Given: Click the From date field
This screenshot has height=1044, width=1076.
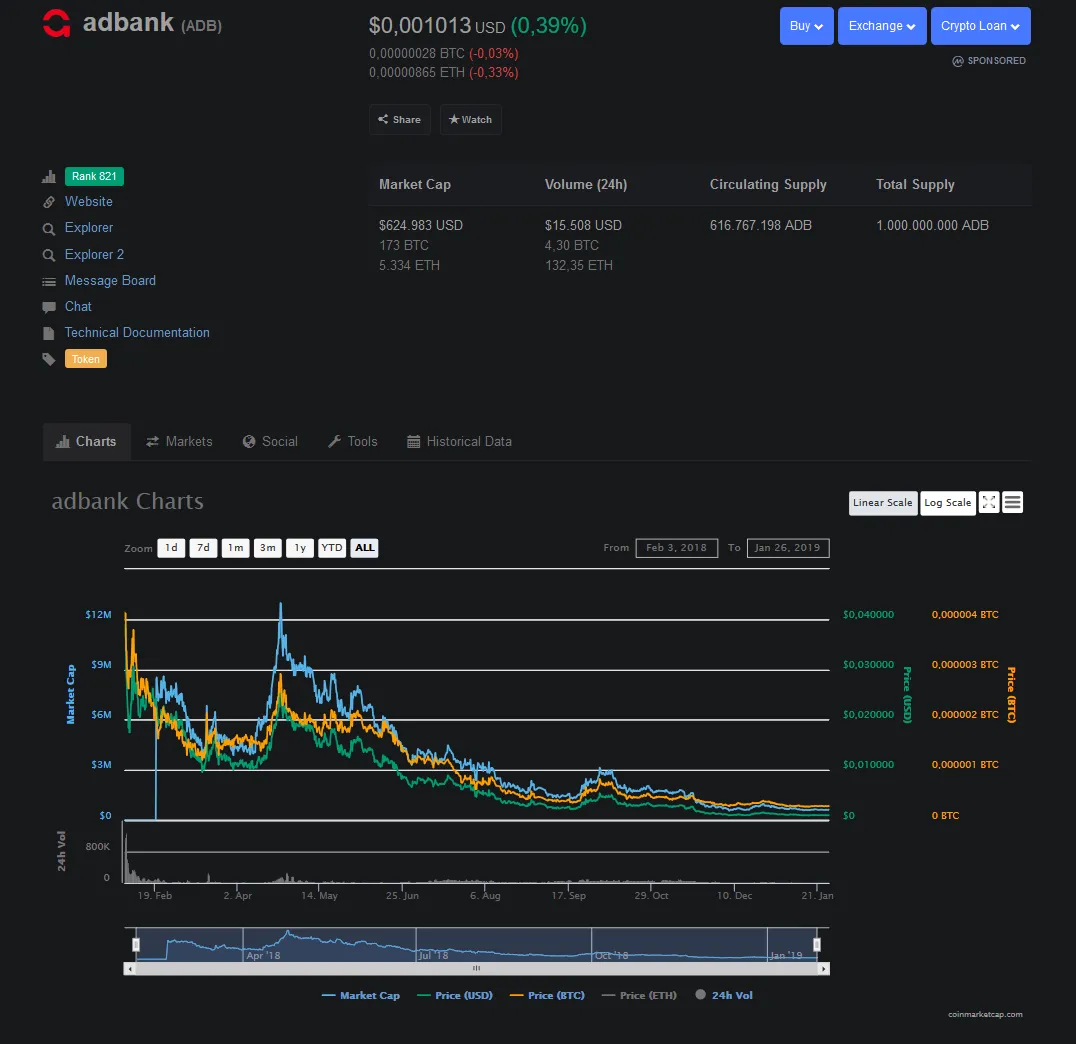Looking at the screenshot, I should coord(677,548).
